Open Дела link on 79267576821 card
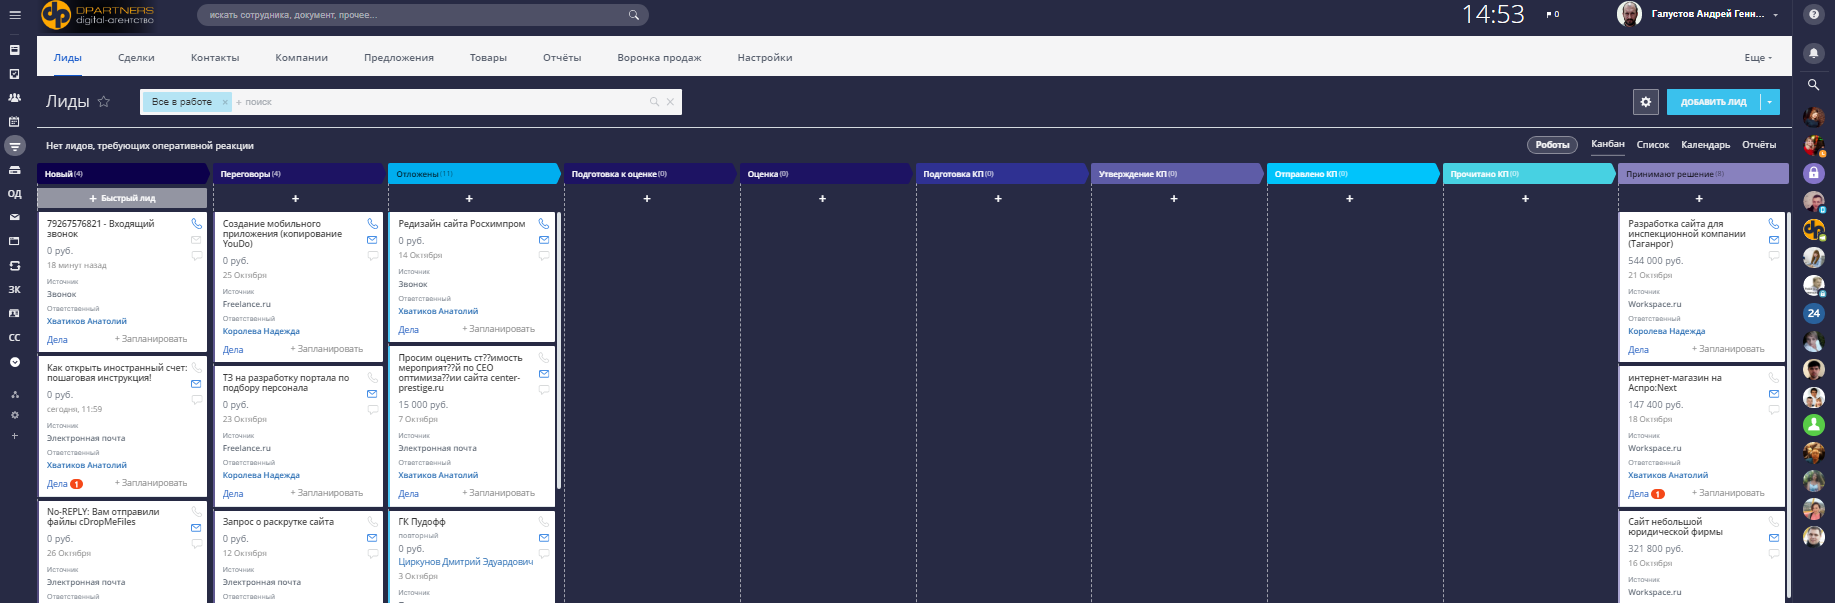Image resolution: width=1835 pixels, height=603 pixels. [57, 340]
